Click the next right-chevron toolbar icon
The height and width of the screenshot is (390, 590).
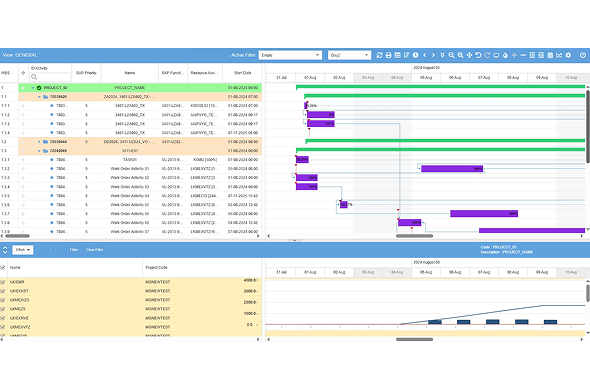tap(433, 55)
